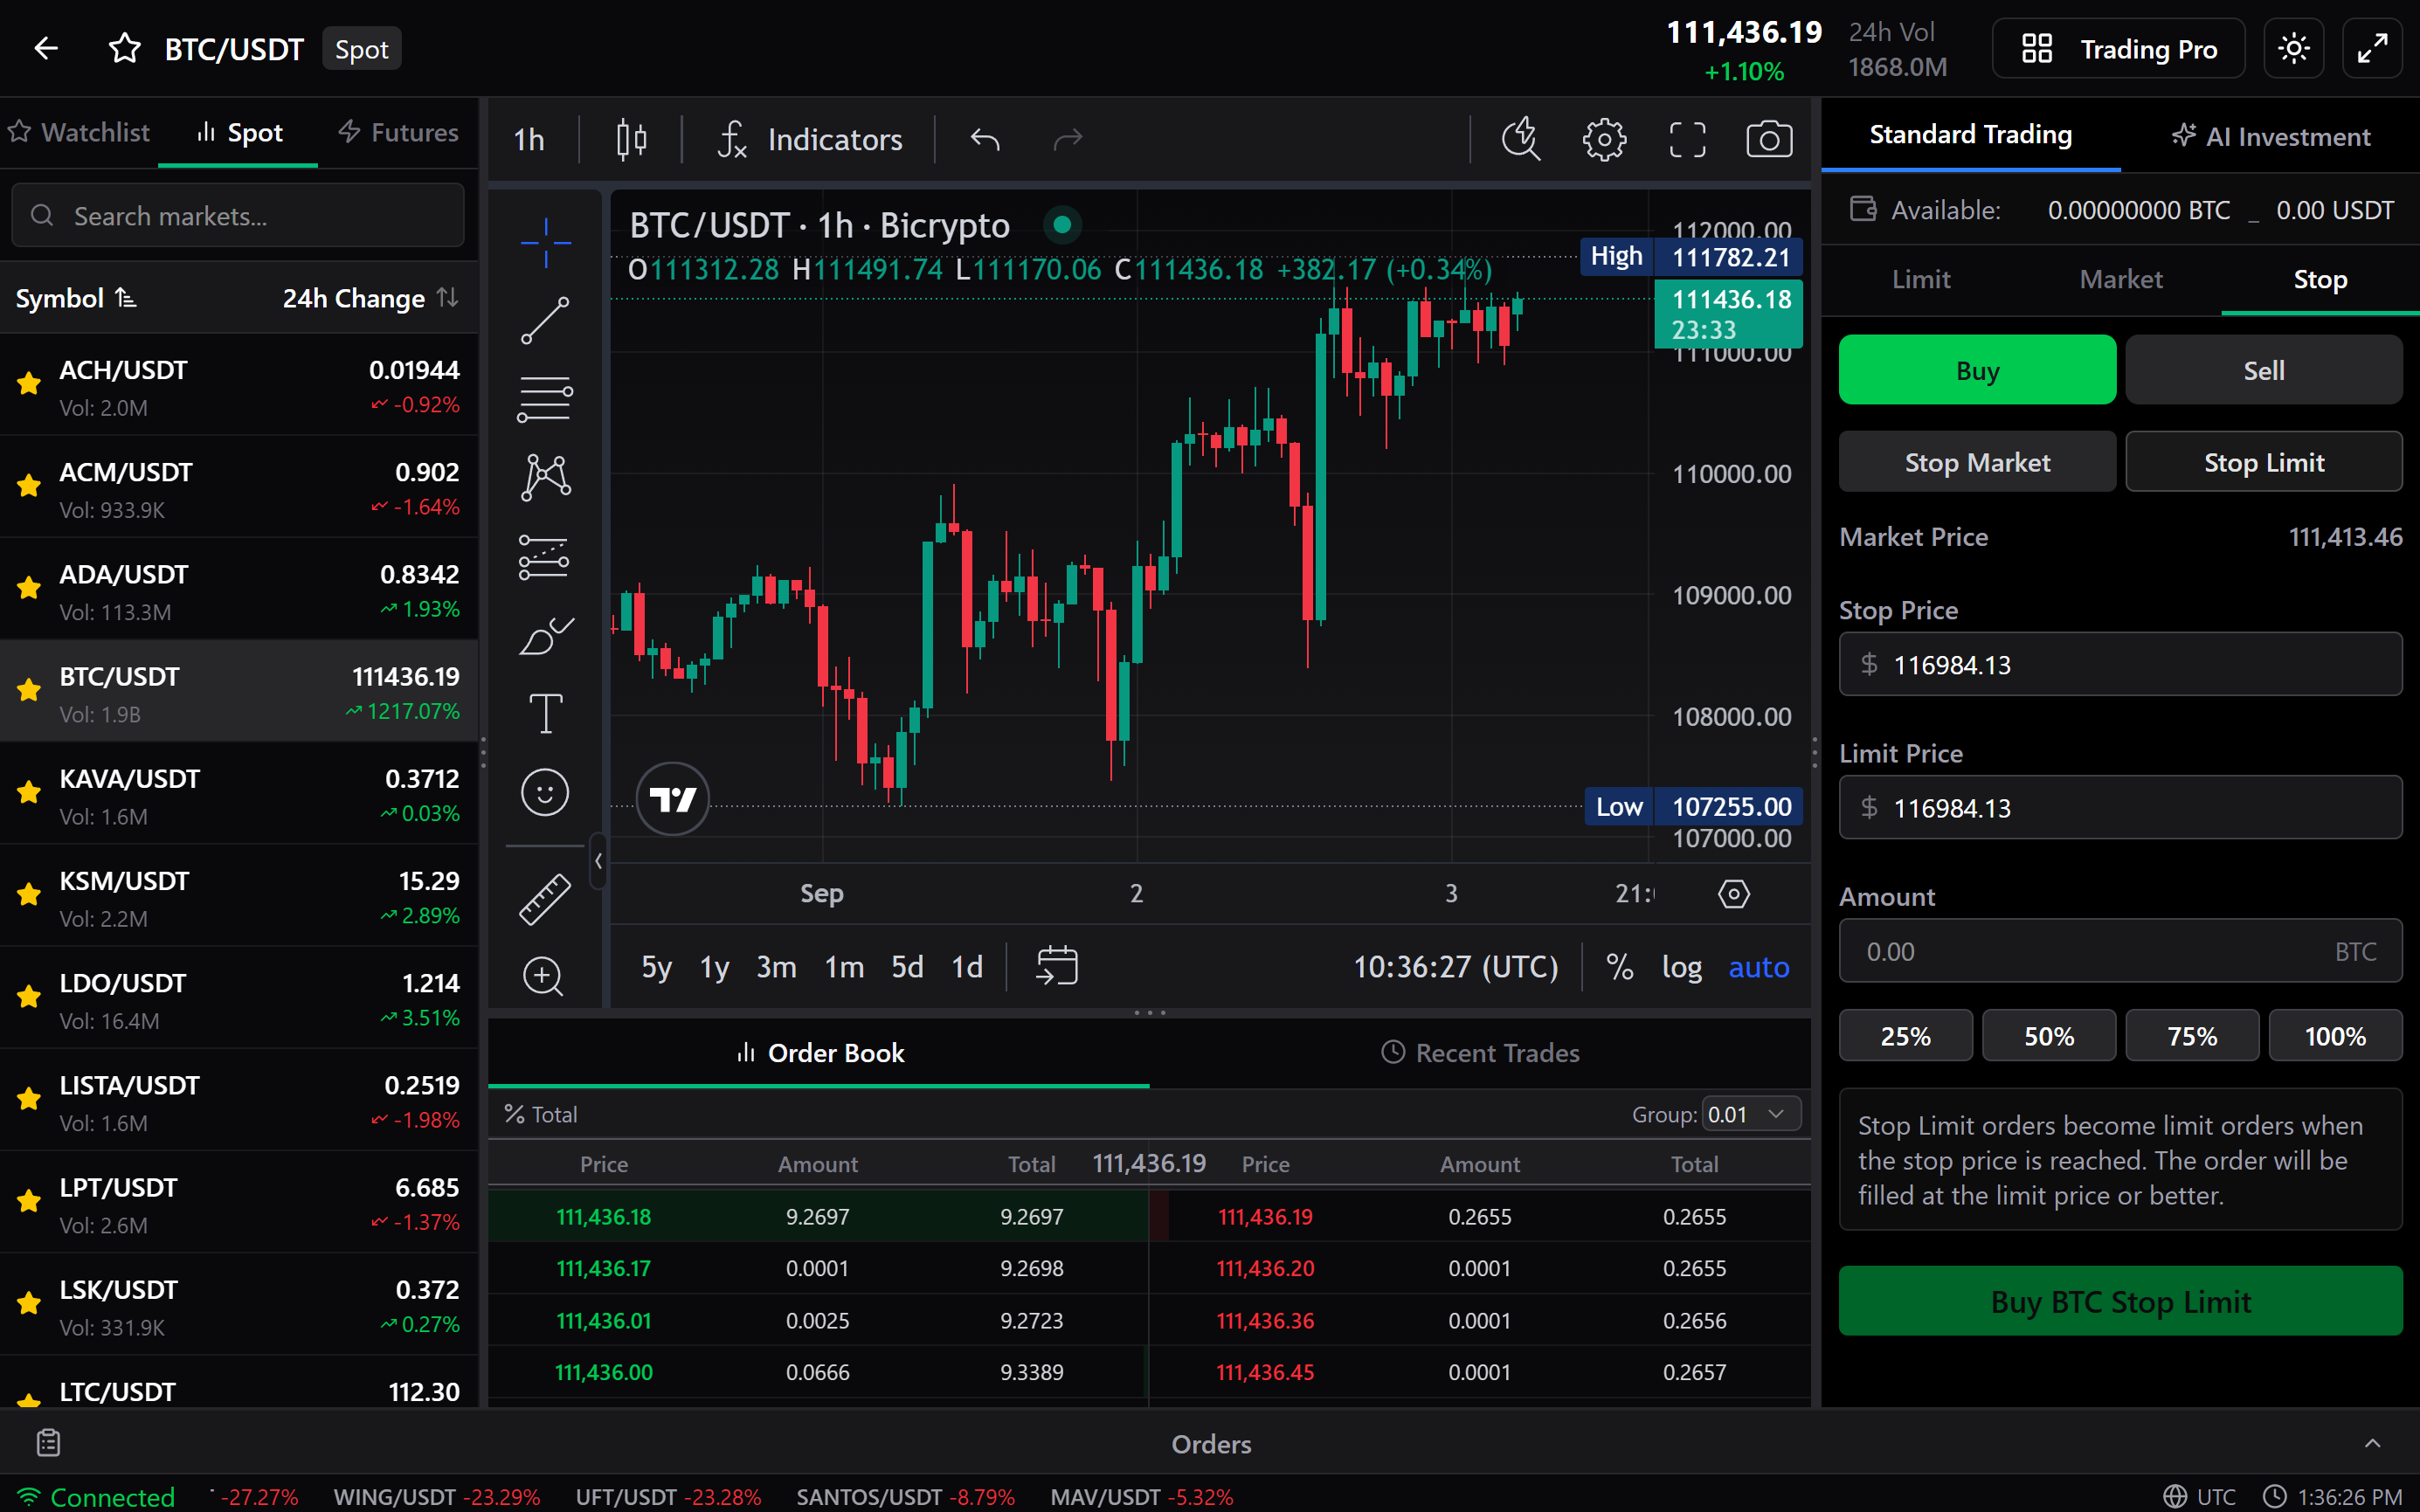Set amount to 50% preset
Image resolution: width=2420 pixels, height=1512 pixels.
[2048, 1035]
